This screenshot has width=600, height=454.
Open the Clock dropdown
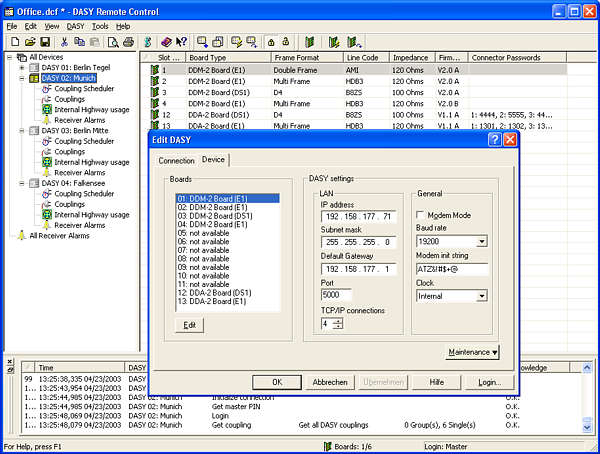[481, 296]
